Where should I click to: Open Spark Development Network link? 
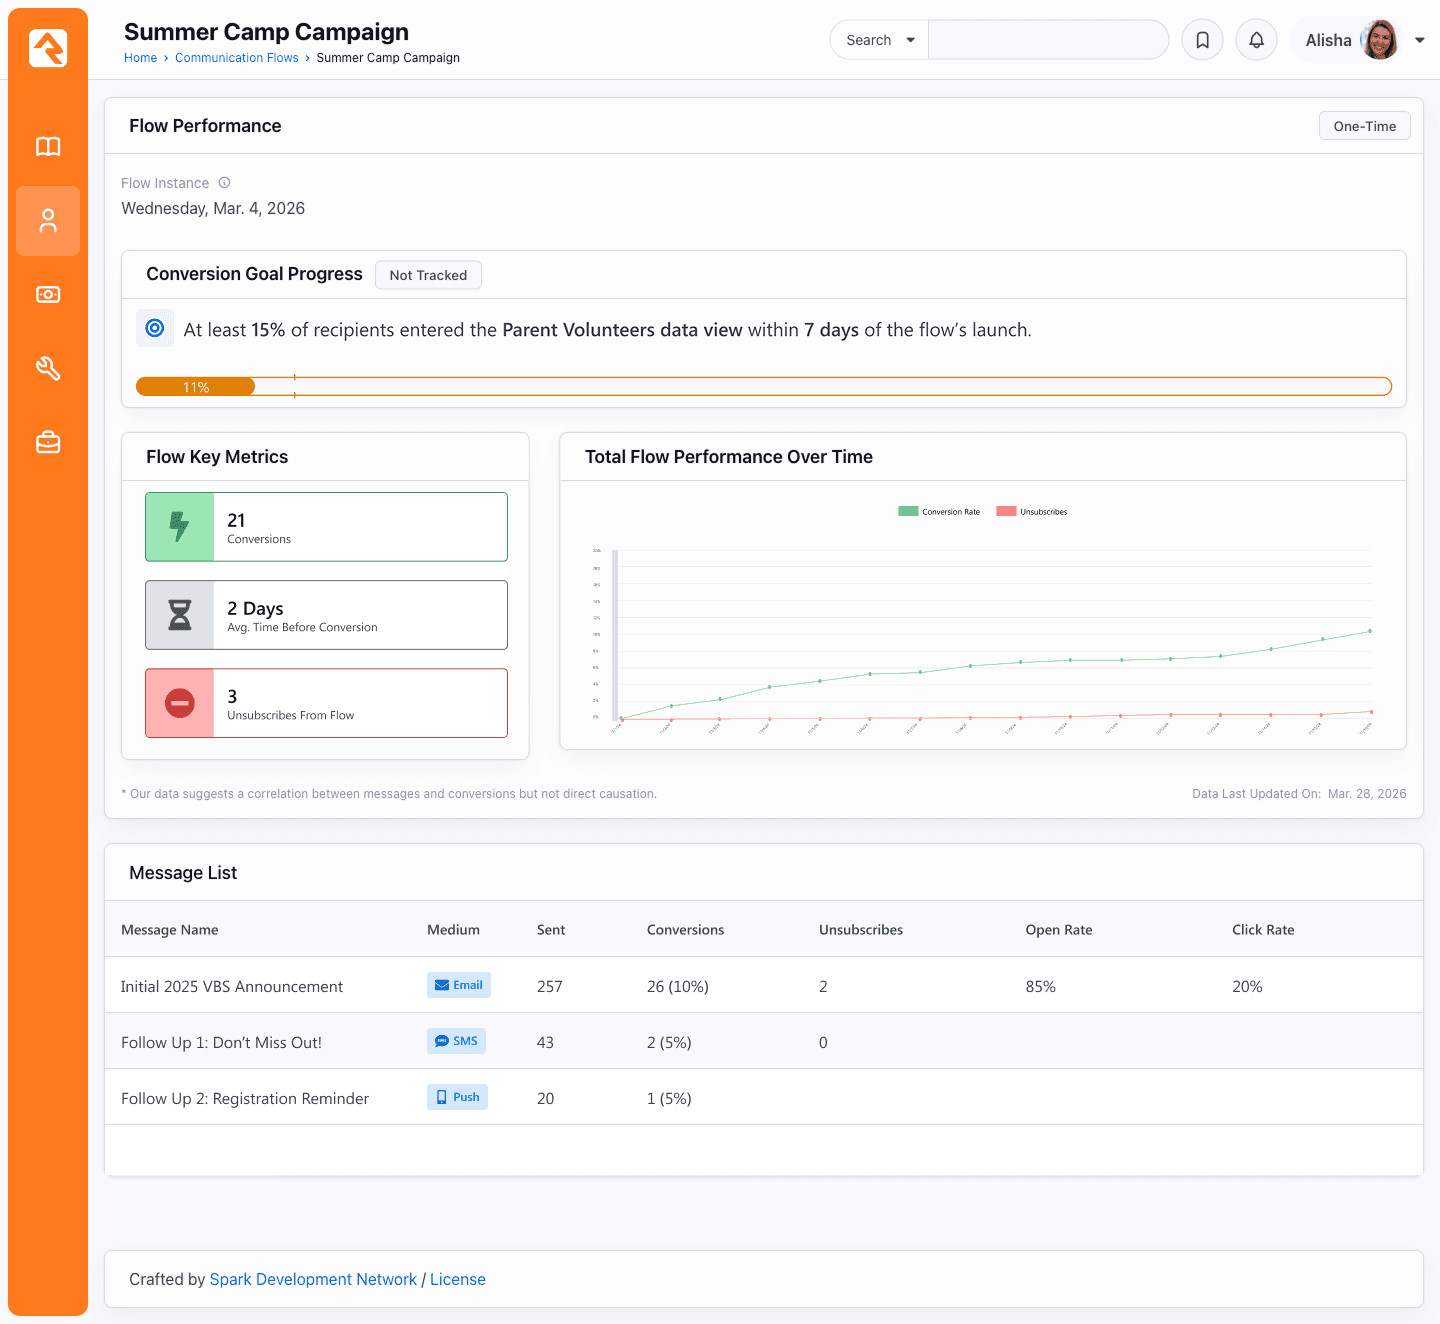coord(313,1279)
